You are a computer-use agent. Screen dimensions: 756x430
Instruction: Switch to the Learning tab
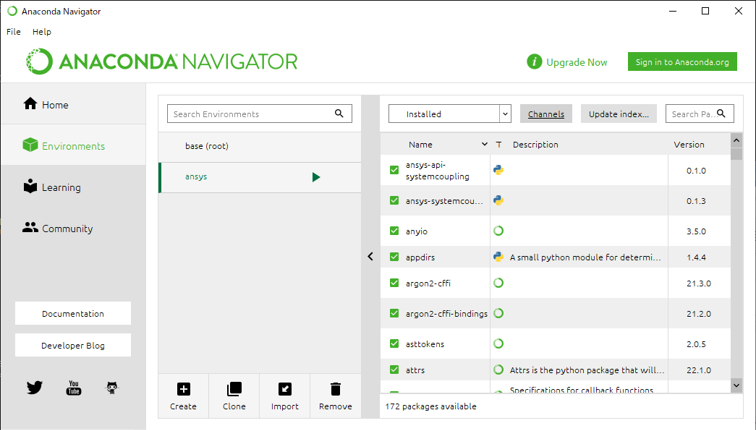60,187
